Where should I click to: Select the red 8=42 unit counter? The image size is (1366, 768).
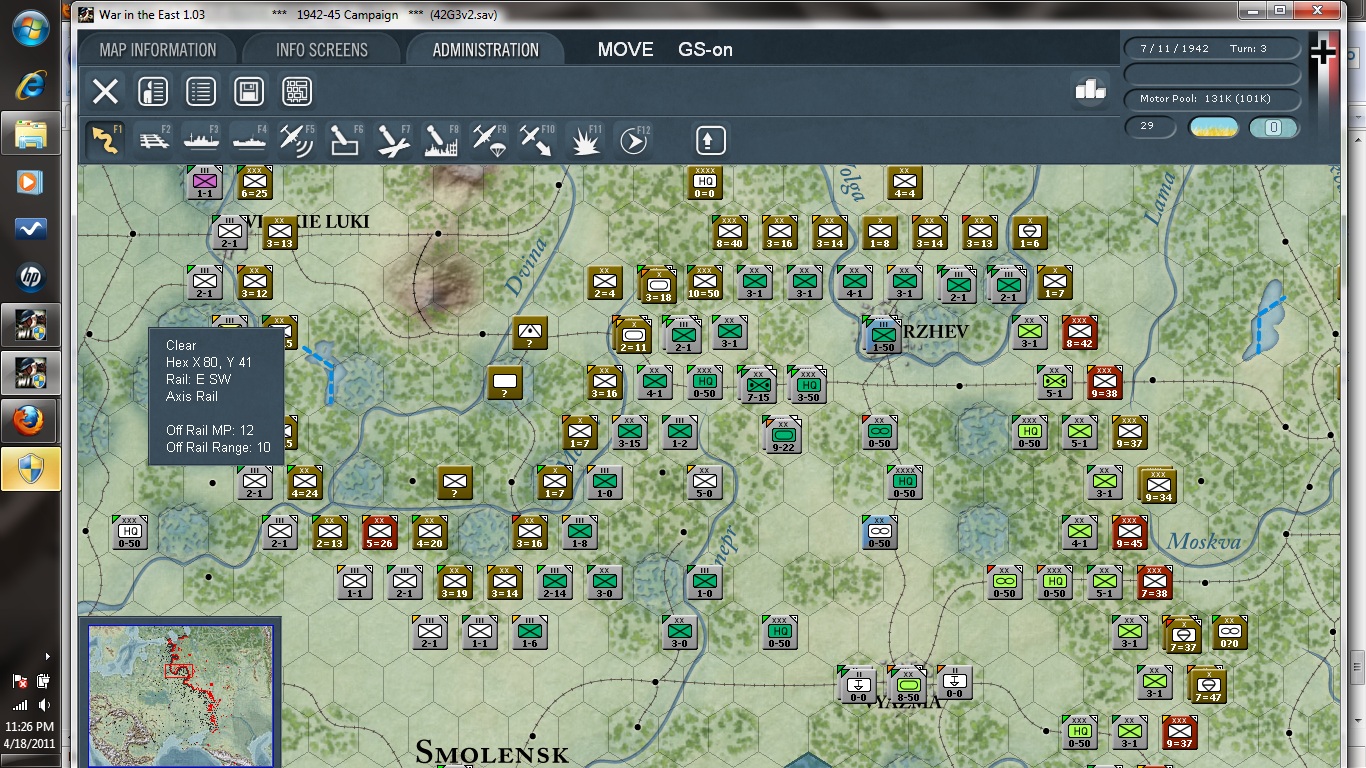(1079, 332)
